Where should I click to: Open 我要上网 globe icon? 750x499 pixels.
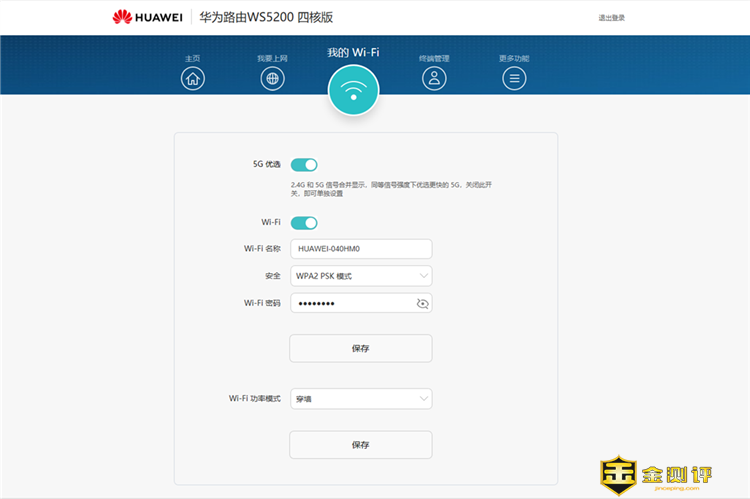pos(272,79)
